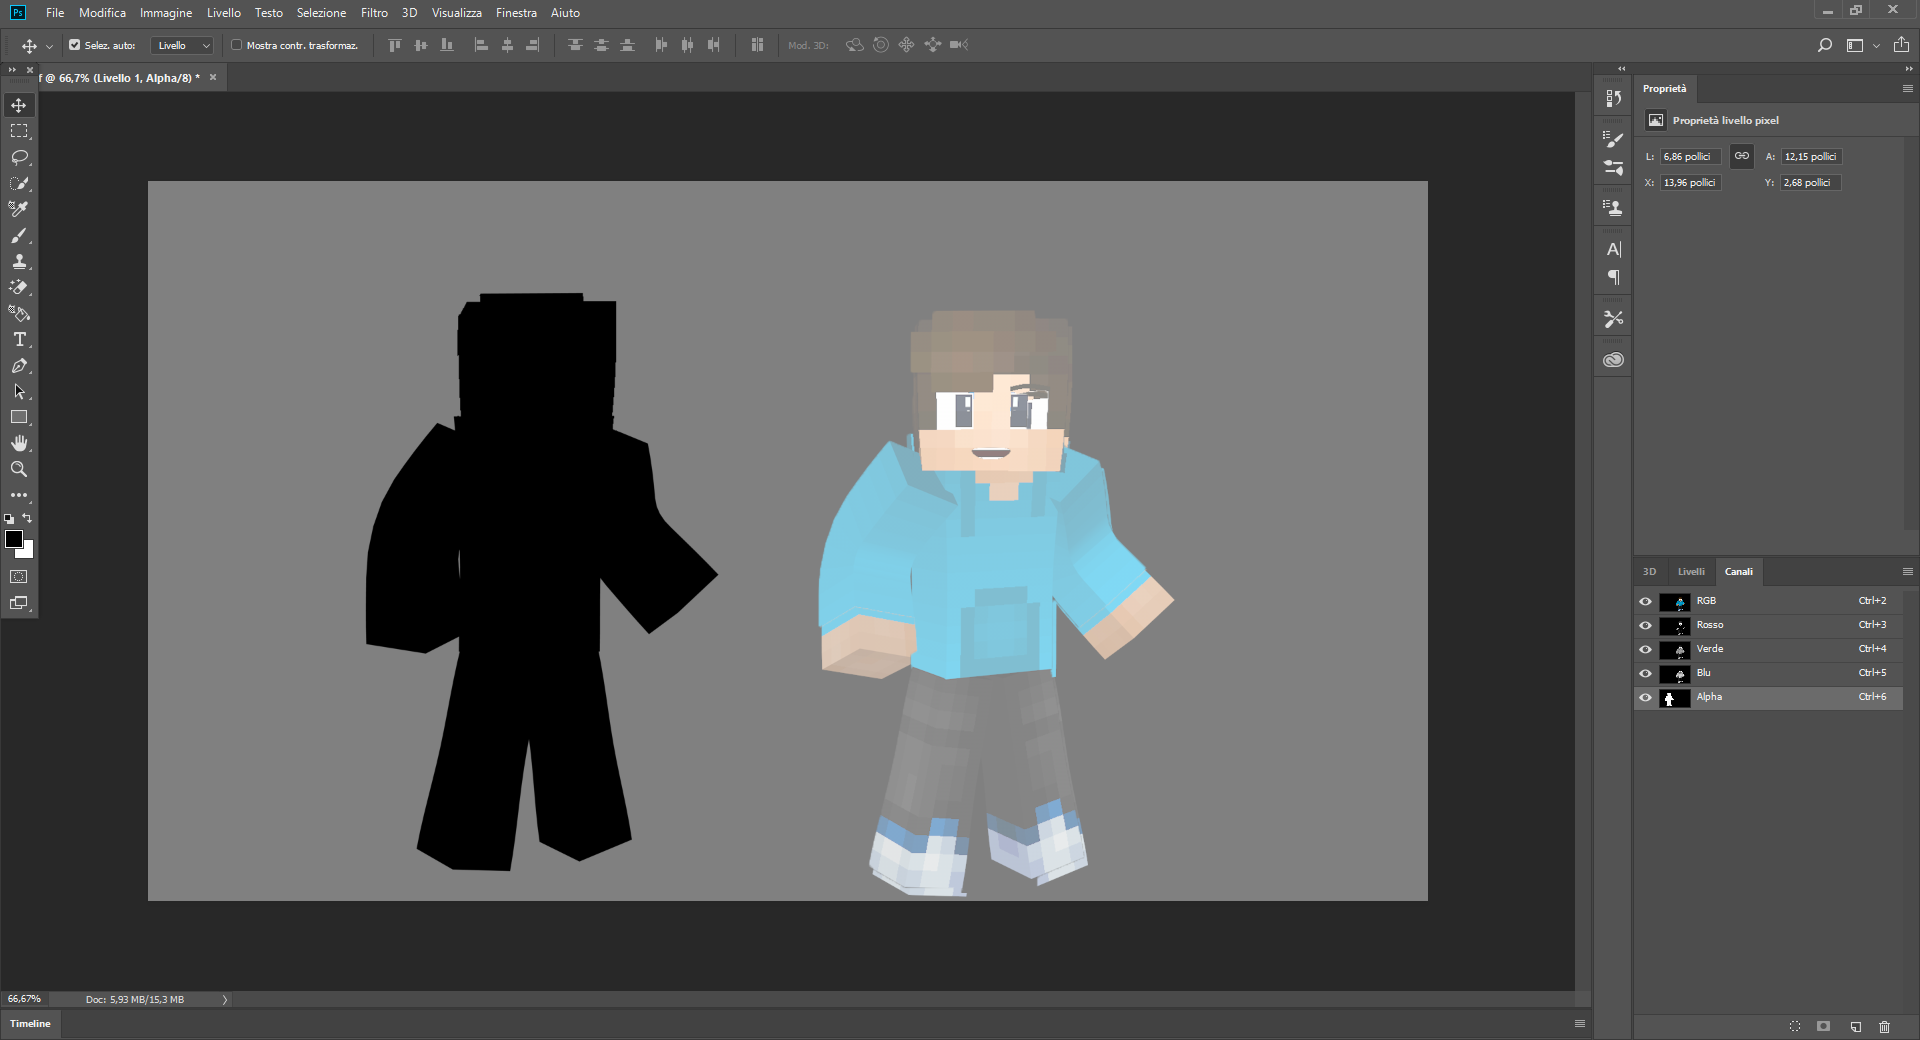Select the Zoom tool

[x=19, y=469]
